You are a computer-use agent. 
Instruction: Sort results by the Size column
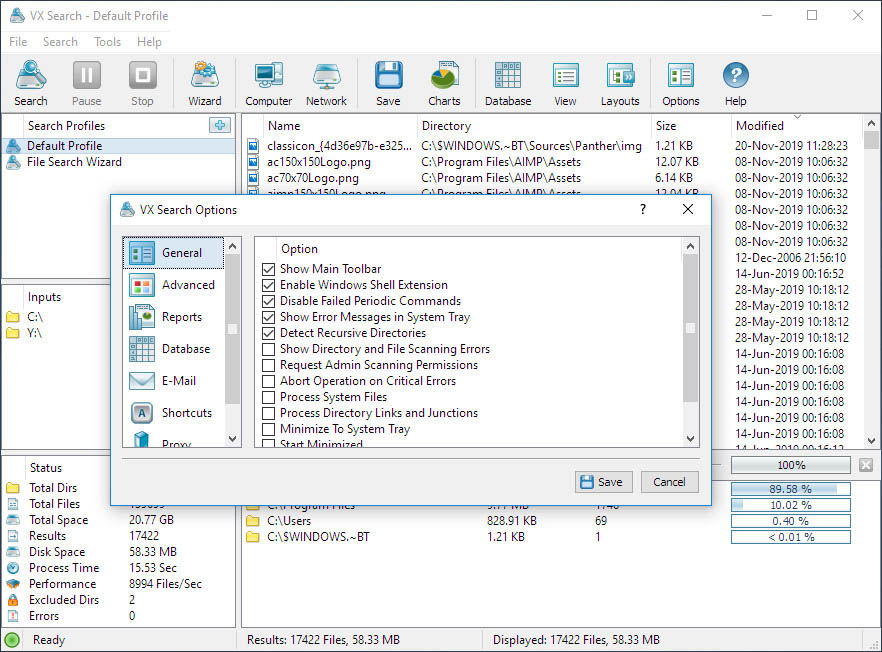691,125
